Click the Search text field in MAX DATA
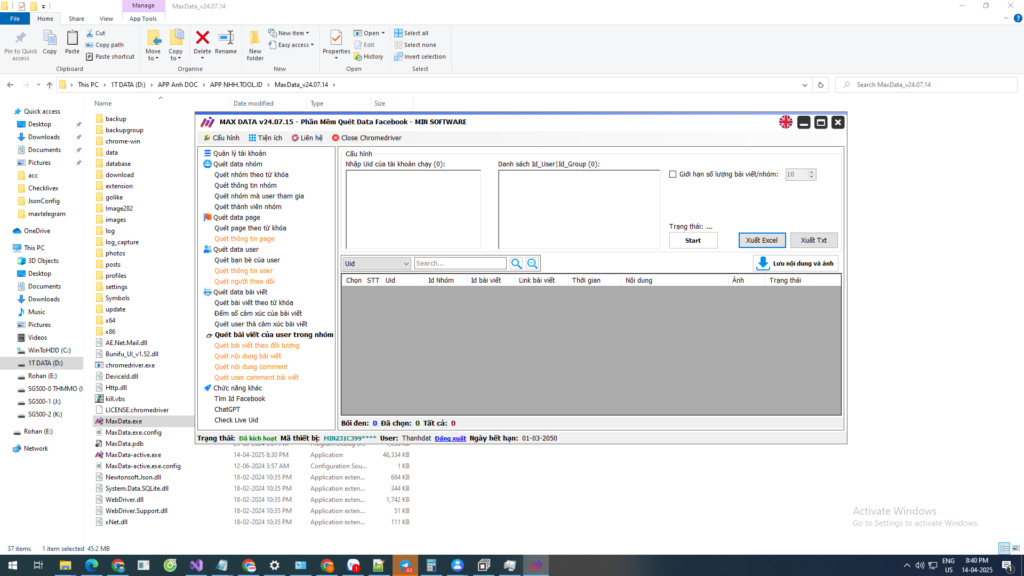Viewport: 1024px width, 576px height. [x=460, y=263]
